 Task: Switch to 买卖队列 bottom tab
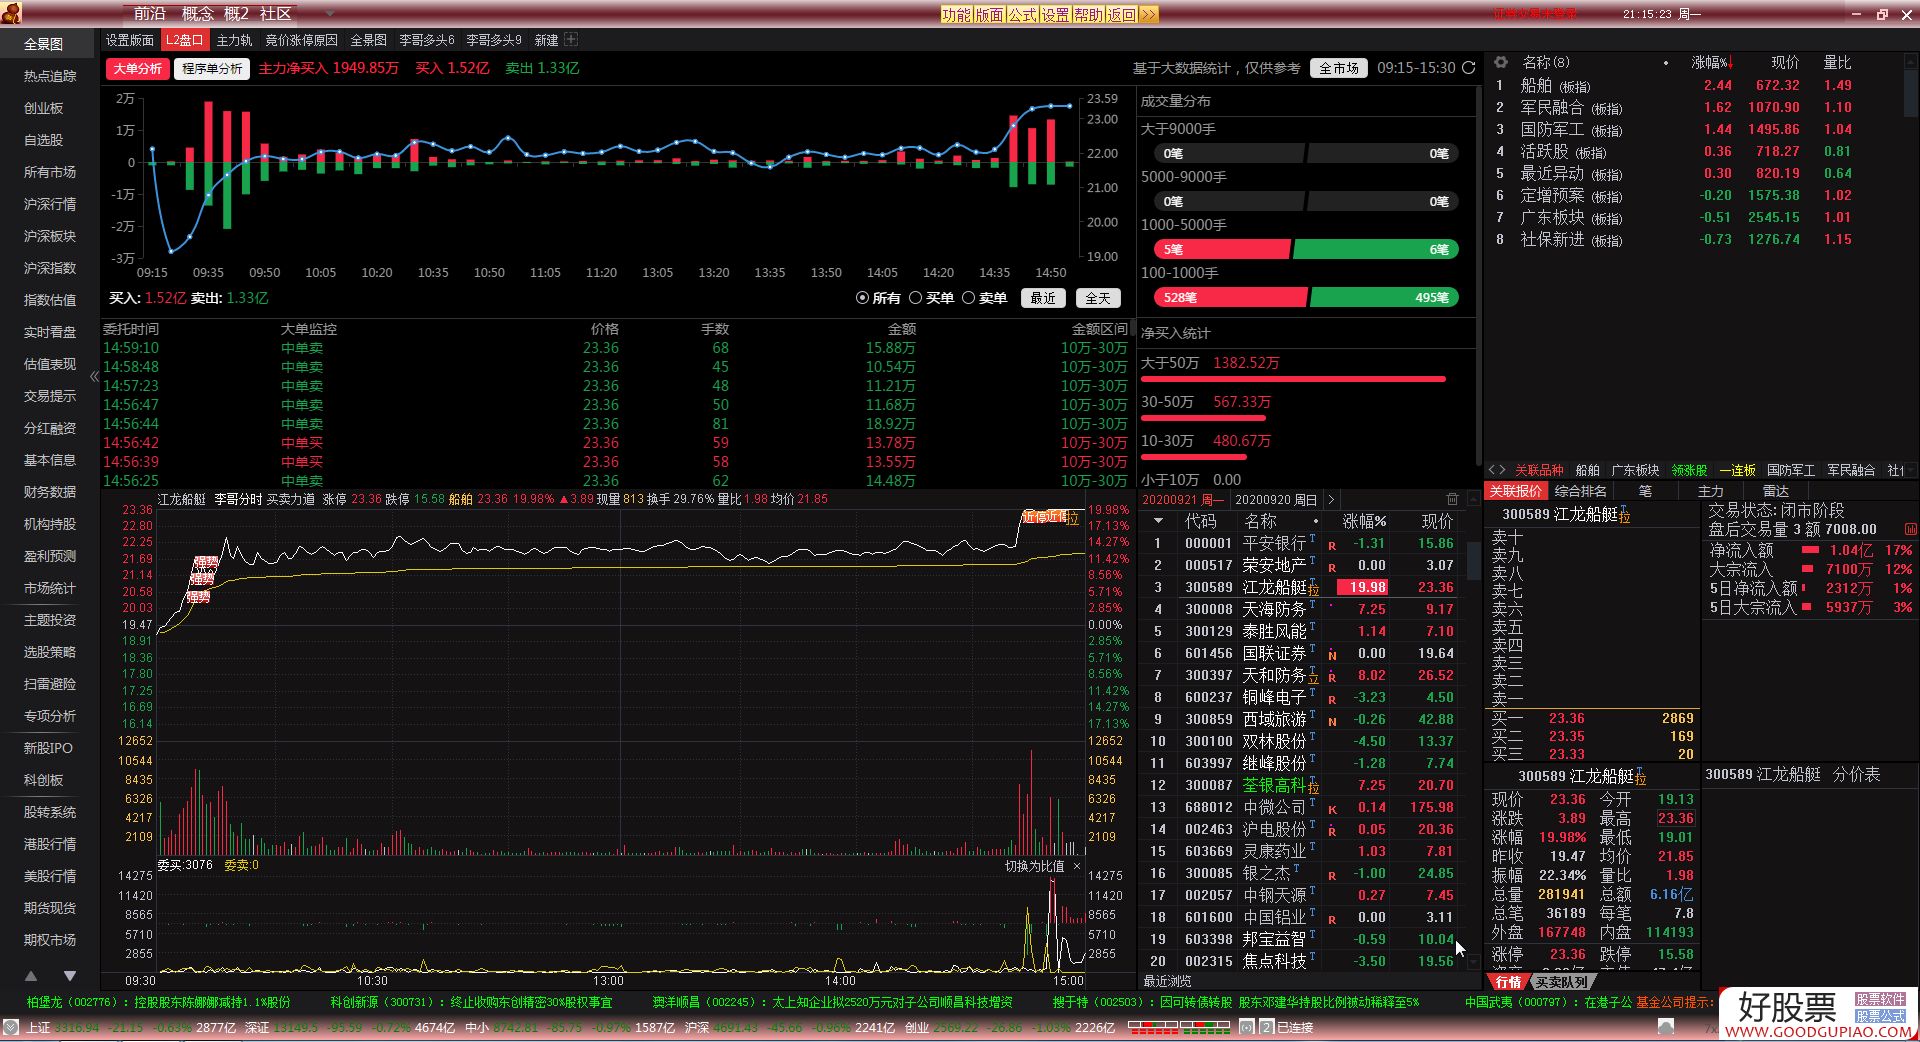pos(1563,982)
